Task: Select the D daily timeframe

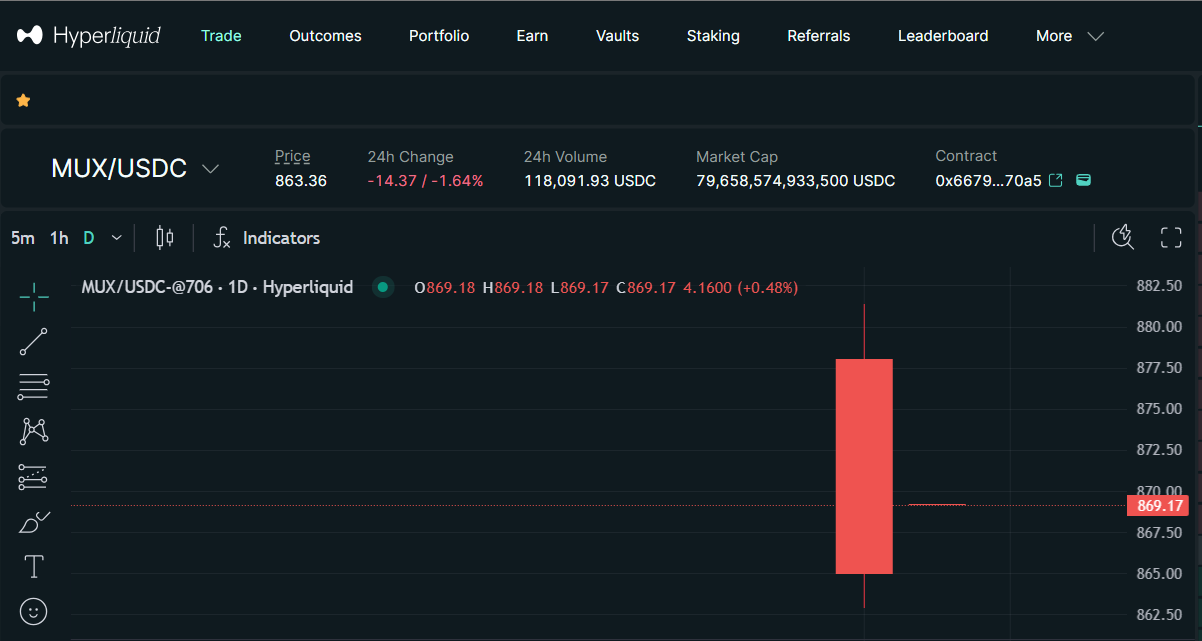Action: (89, 238)
